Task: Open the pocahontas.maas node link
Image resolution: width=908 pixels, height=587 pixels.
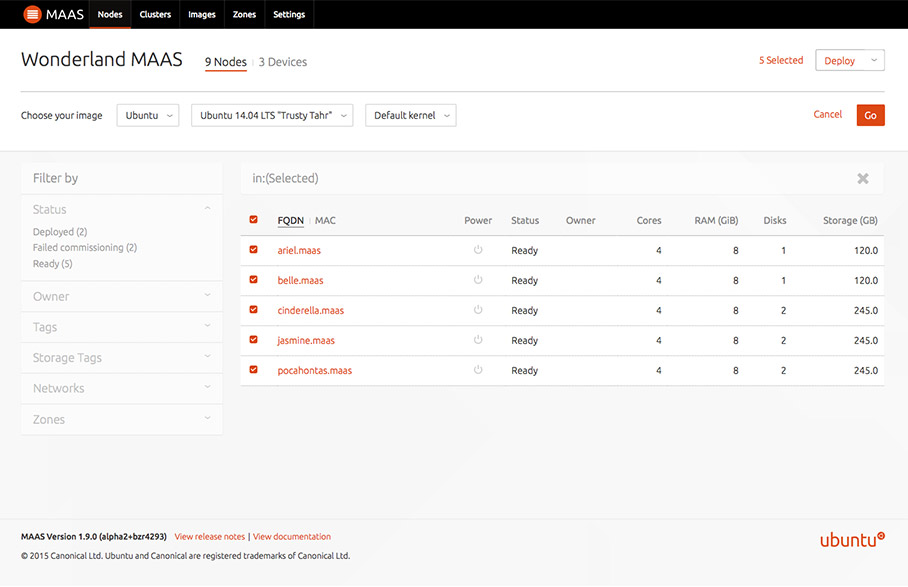Action: pyautogui.click(x=314, y=371)
